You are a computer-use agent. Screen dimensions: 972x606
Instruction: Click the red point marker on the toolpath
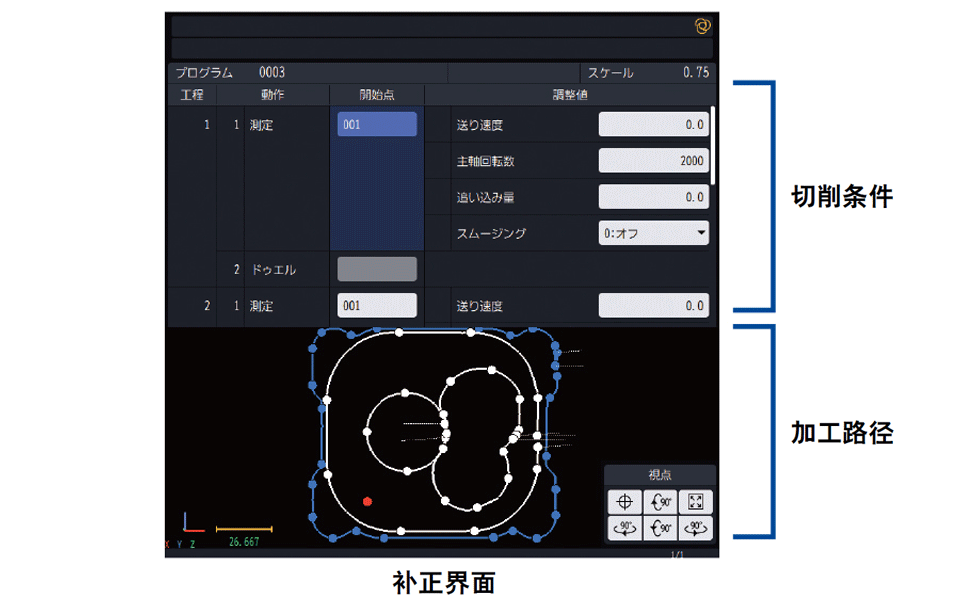pos(368,500)
